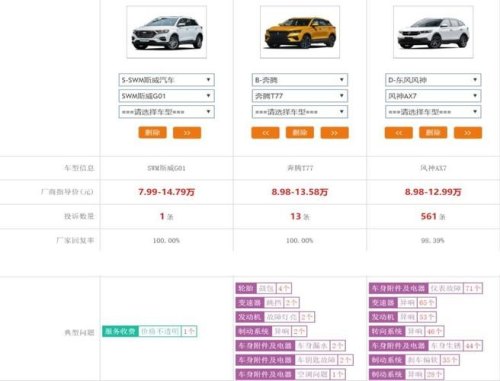Click model name SWM斯威G01 in info row
The height and width of the screenshot is (381, 500).
[x=166, y=168]
